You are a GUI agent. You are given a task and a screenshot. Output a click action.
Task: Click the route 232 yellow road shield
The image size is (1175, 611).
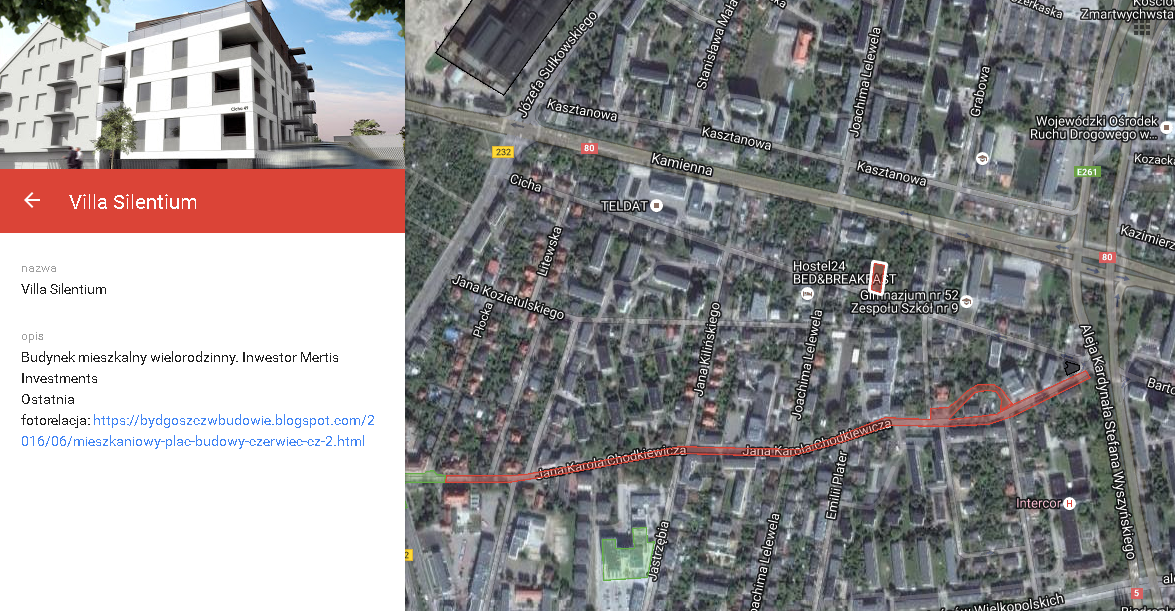tap(503, 152)
